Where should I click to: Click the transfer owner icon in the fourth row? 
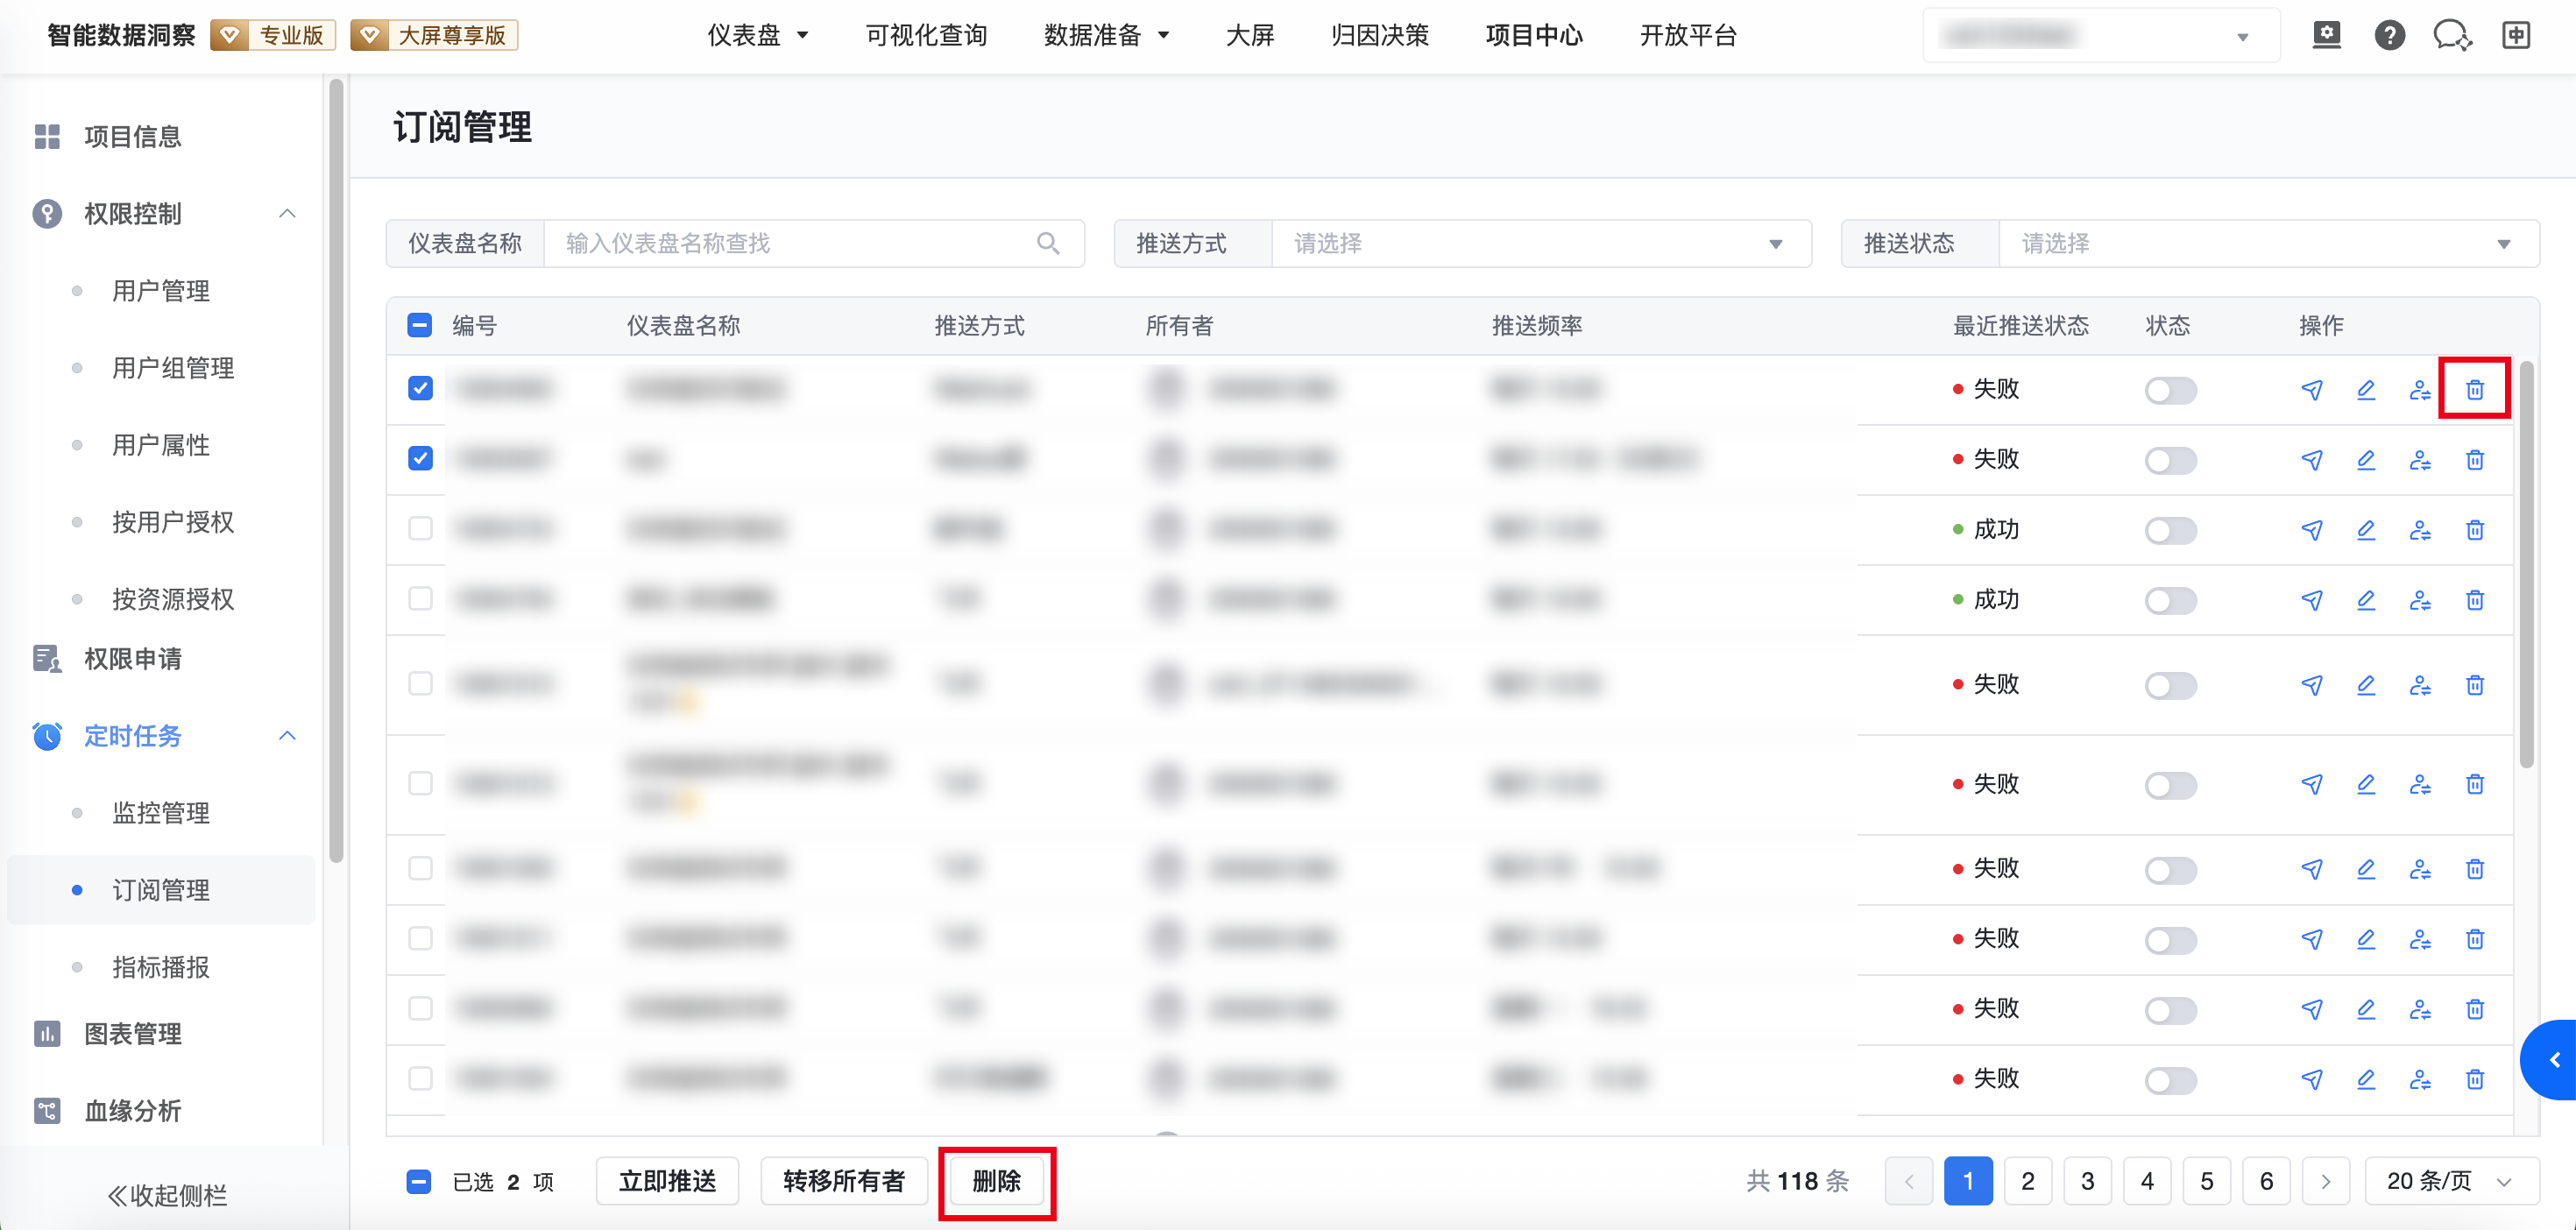coord(2419,600)
